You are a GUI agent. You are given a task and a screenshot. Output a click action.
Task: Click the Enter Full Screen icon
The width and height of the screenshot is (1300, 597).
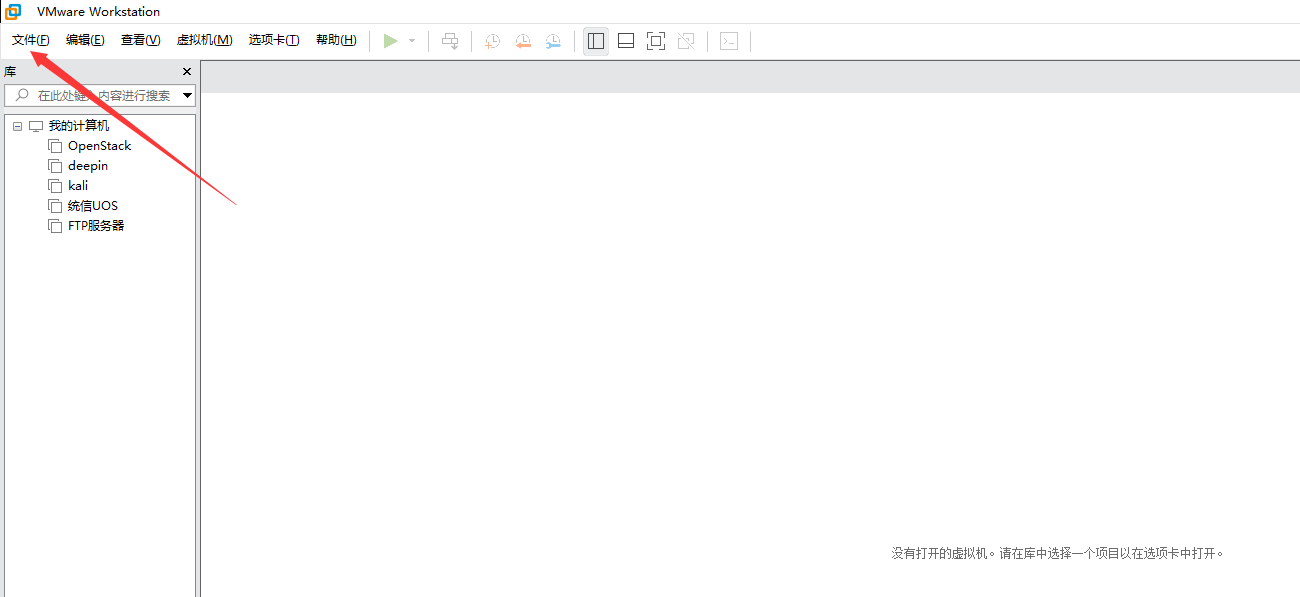[x=656, y=41]
